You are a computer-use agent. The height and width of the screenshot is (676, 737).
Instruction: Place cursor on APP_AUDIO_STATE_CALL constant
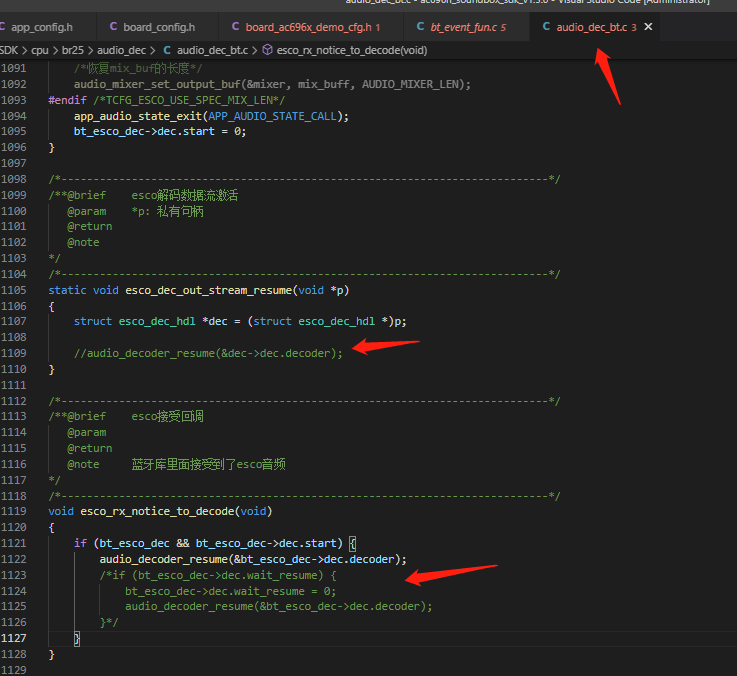pos(272,116)
